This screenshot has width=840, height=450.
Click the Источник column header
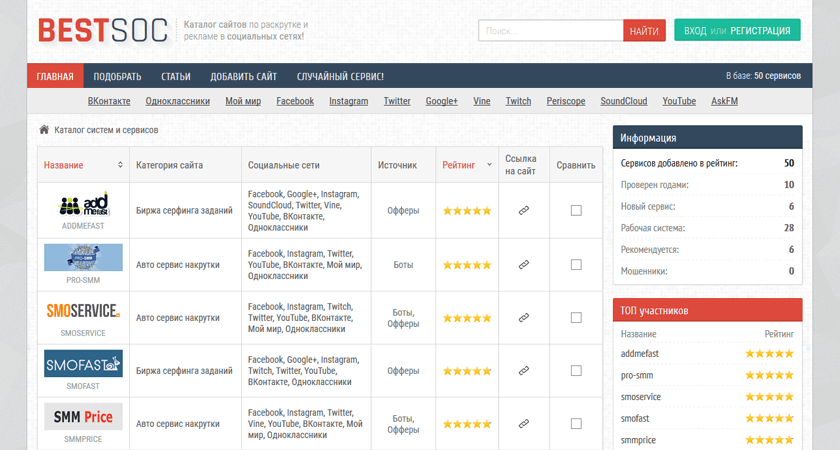click(x=397, y=165)
